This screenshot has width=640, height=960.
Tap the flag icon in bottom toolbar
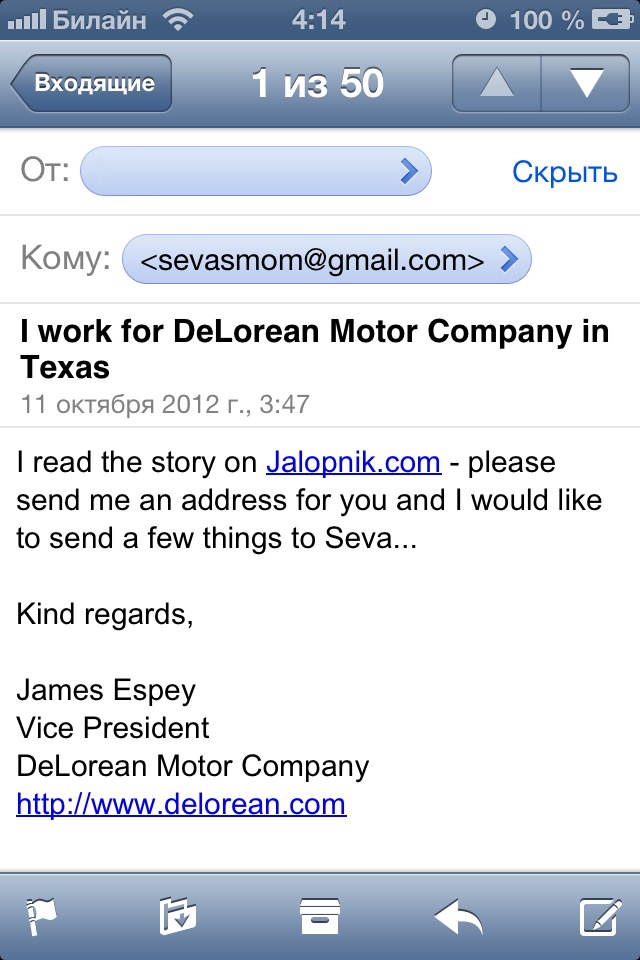(42, 916)
